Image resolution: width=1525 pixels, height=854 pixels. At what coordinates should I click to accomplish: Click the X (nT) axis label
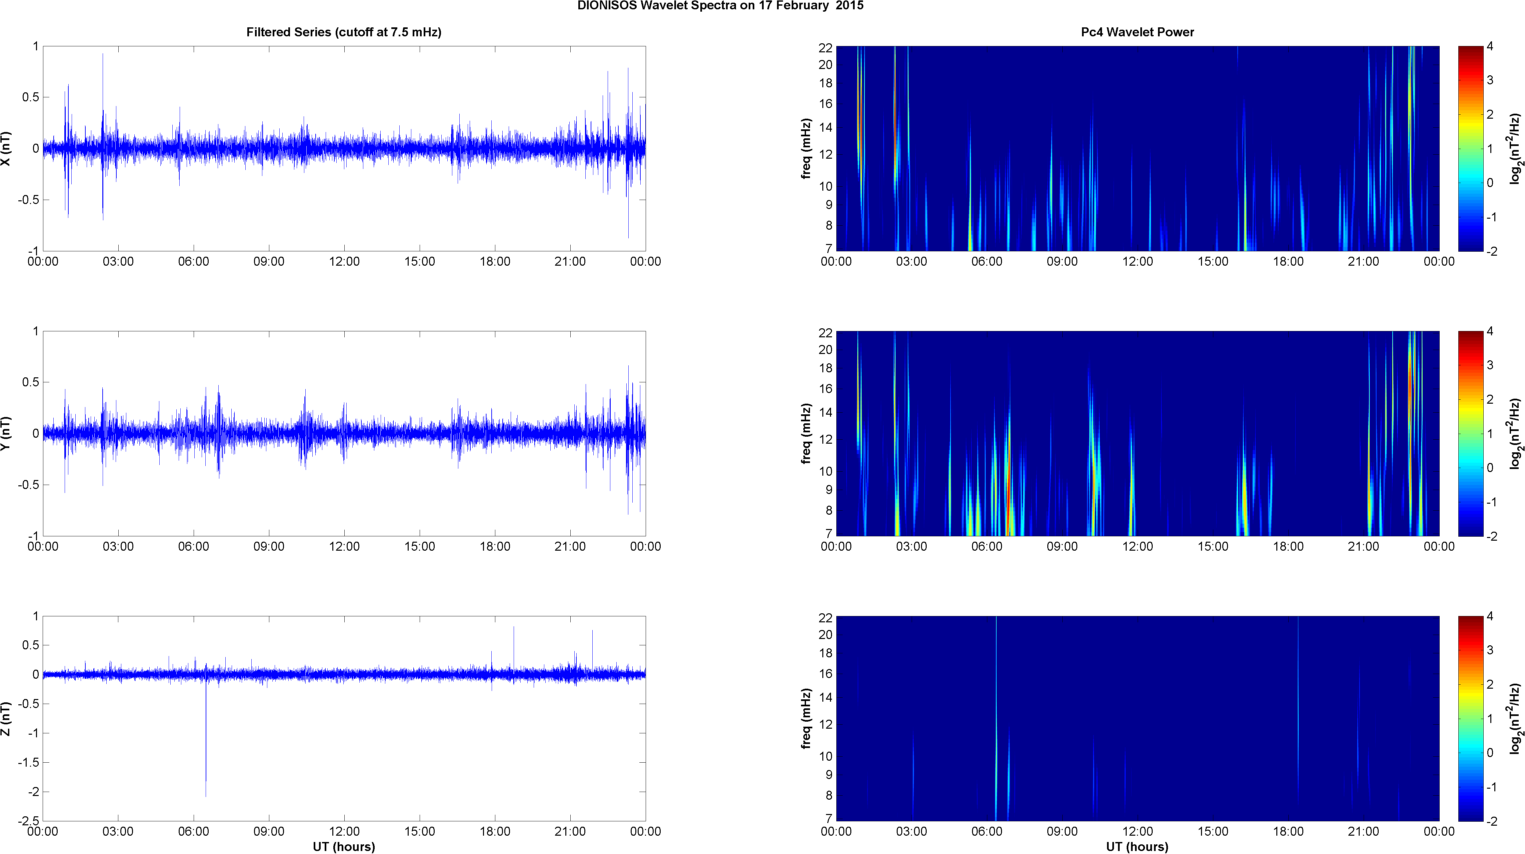point(7,148)
